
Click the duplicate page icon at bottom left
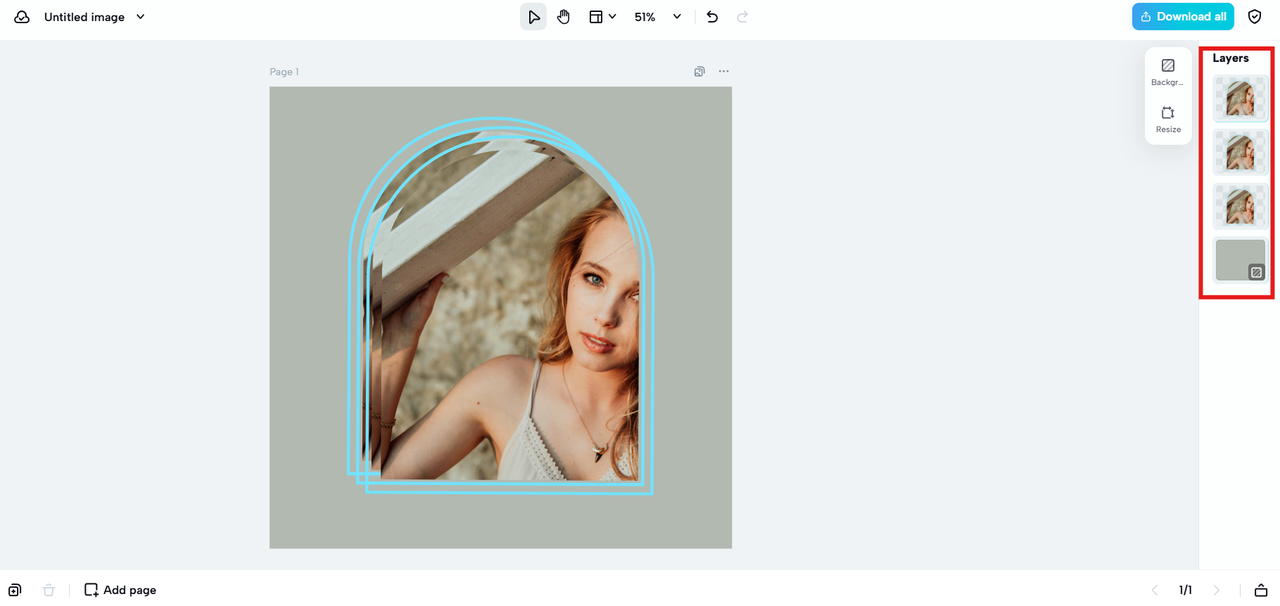(15, 590)
